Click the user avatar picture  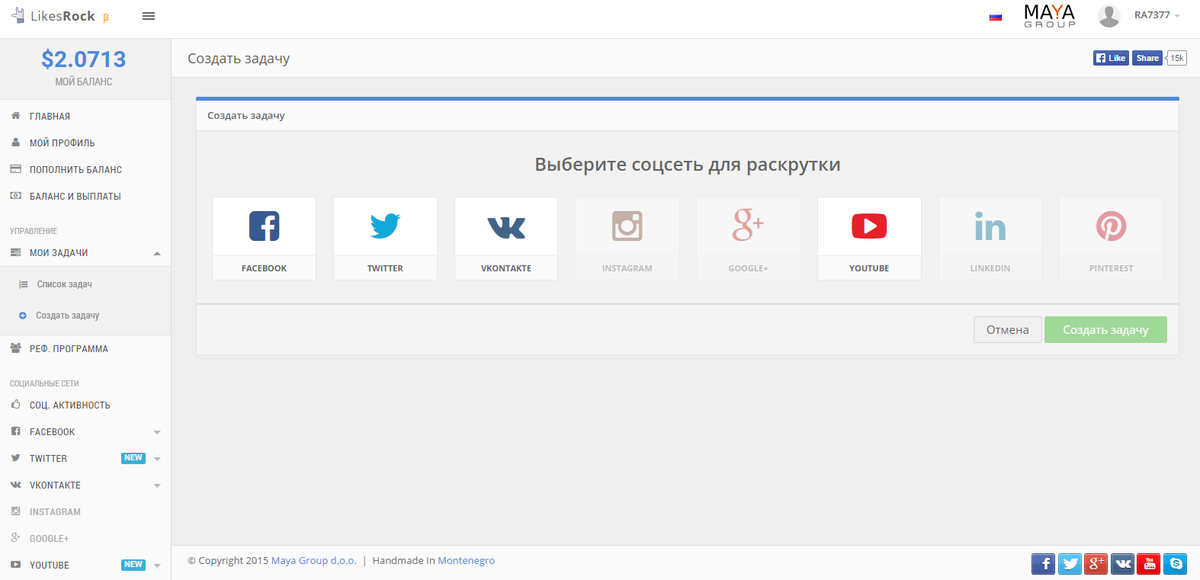point(1109,16)
